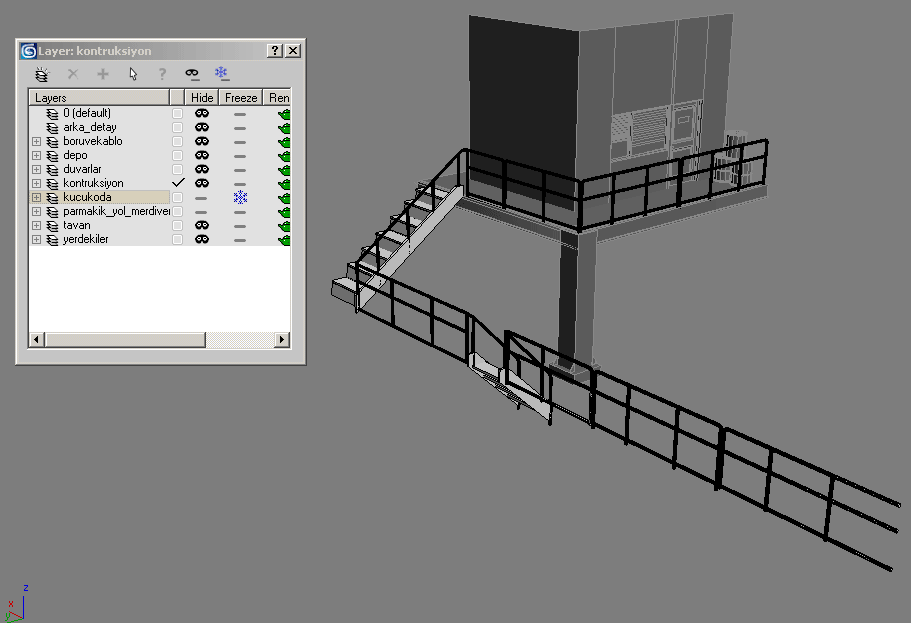Expand the boruvekablo layer tree
Viewport: 911px width, 623px height.
pos(37,142)
